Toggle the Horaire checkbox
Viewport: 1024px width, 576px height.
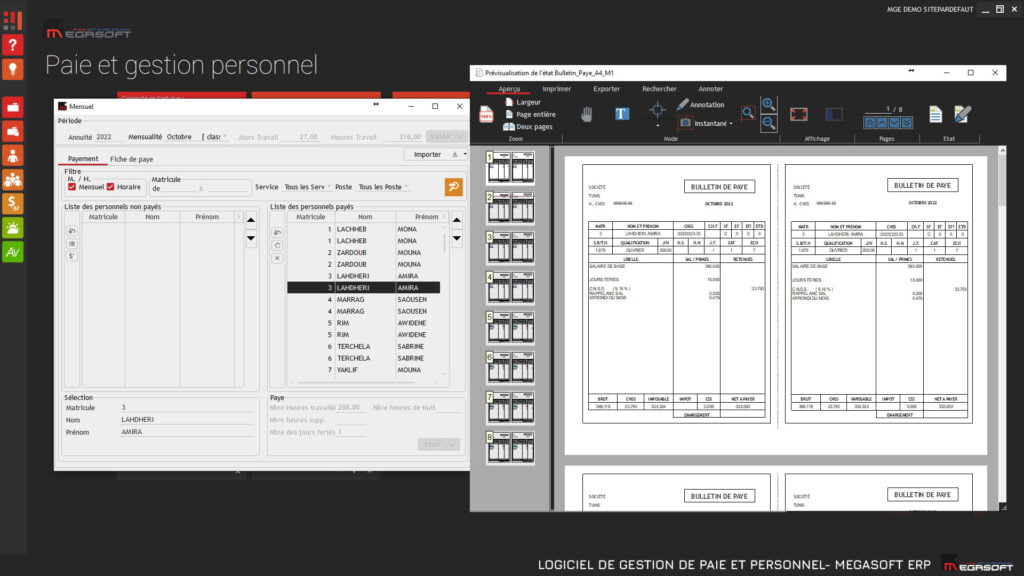(110, 187)
